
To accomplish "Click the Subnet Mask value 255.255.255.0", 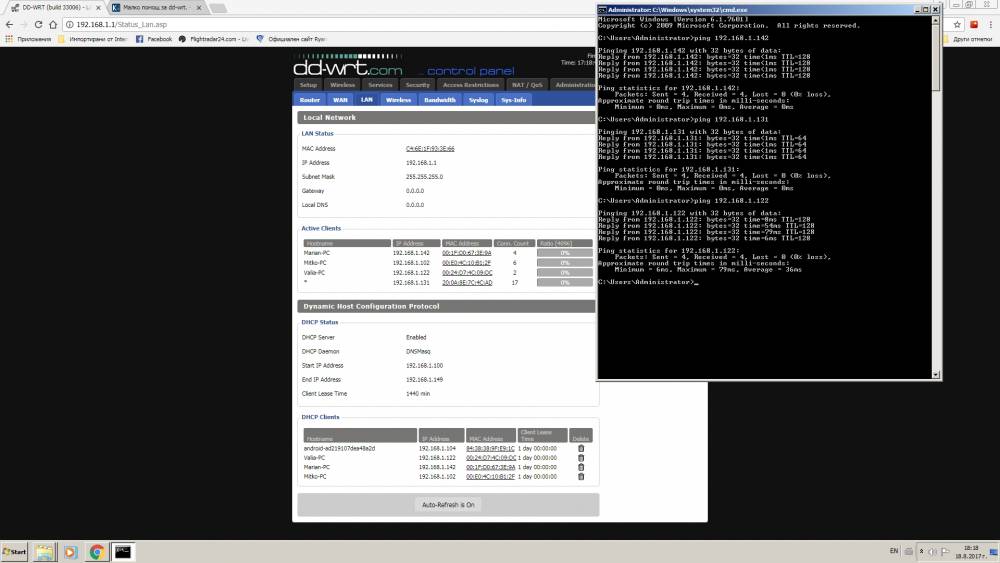I will (x=424, y=177).
